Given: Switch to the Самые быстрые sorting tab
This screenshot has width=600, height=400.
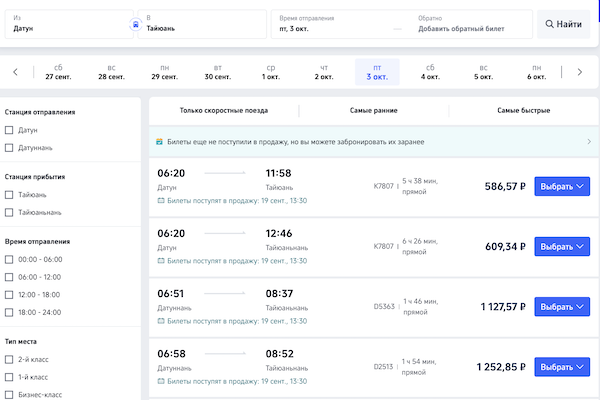Looking at the screenshot, I should tap(523, 110).
